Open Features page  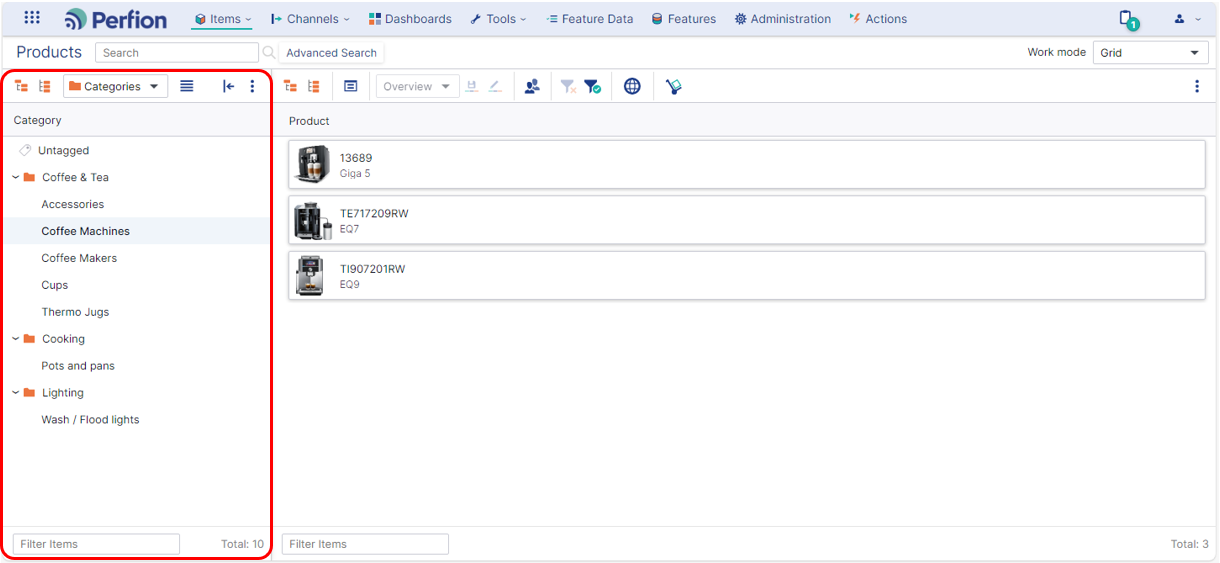pos(684,19)
